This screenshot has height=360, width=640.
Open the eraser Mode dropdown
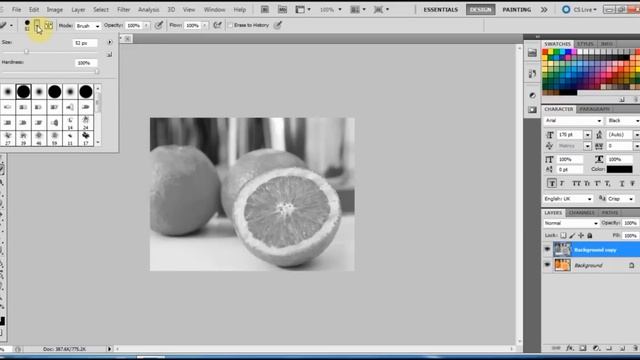(x=88, y=26)
